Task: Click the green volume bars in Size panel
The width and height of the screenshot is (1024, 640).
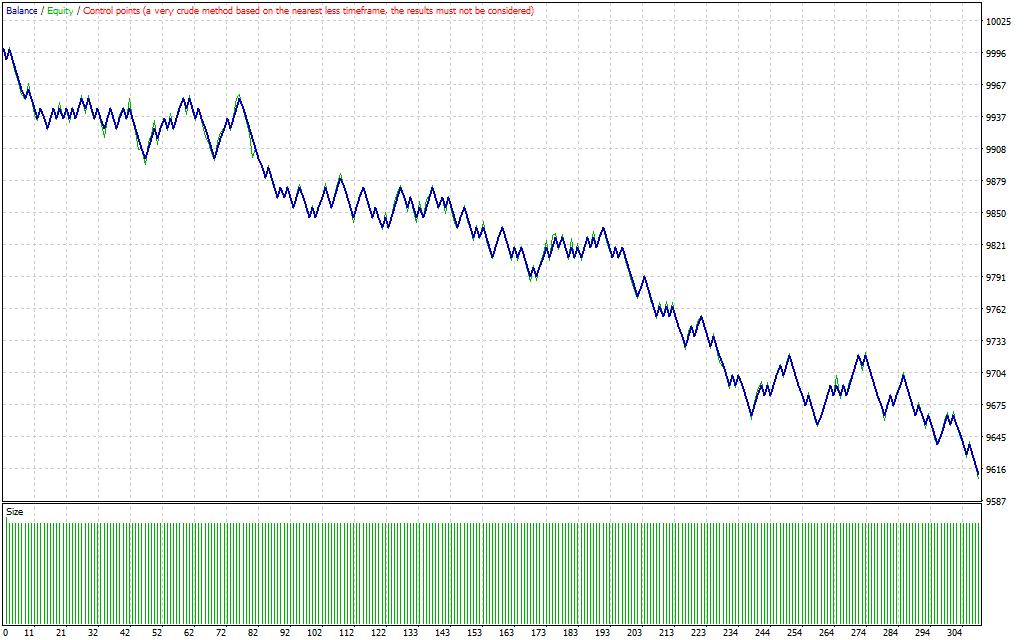Action: pyautogui.click(x=490, y=570)
